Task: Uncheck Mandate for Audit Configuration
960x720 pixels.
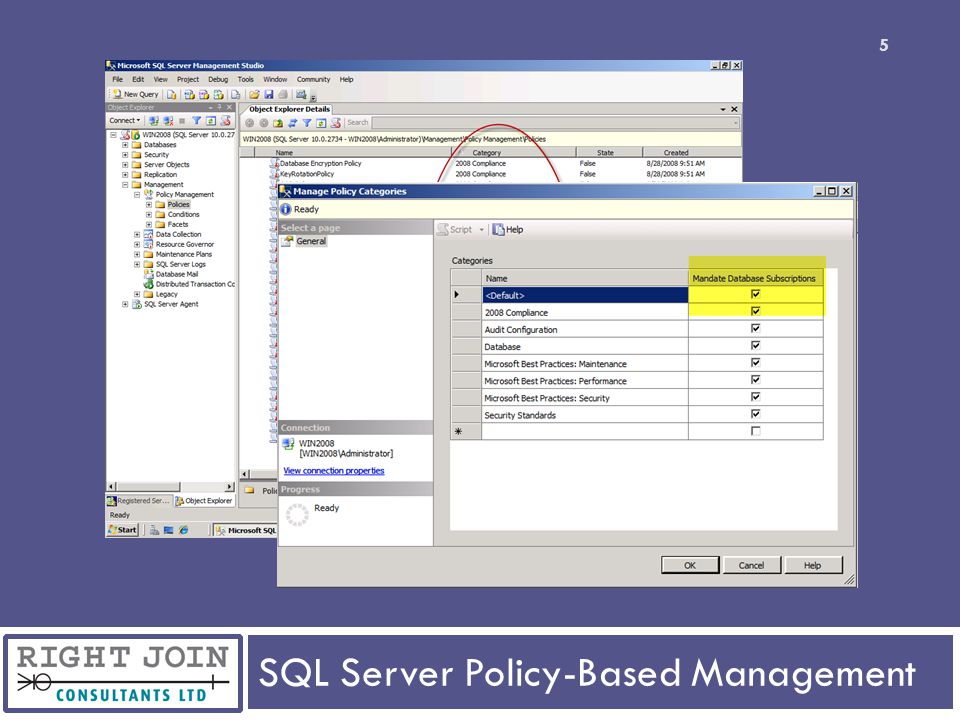Action: pos(756,328)
